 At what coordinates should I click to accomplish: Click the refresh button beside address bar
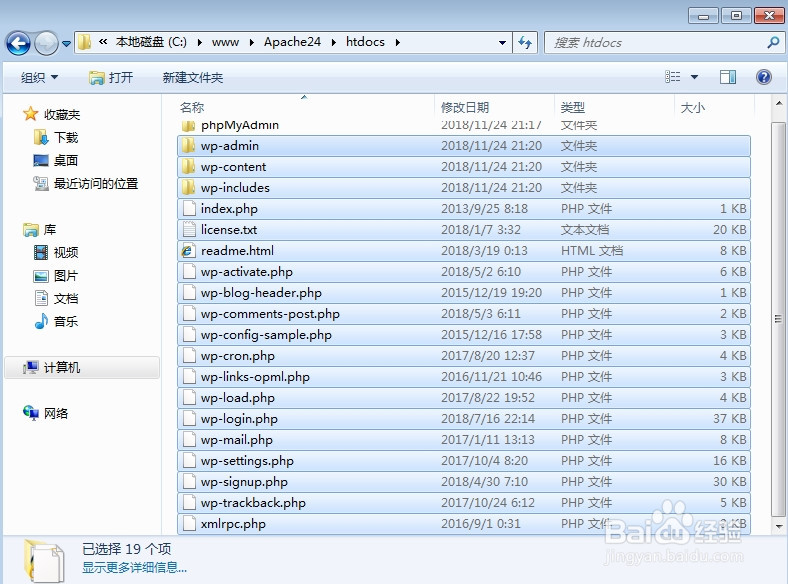click(x=525, y=43)
